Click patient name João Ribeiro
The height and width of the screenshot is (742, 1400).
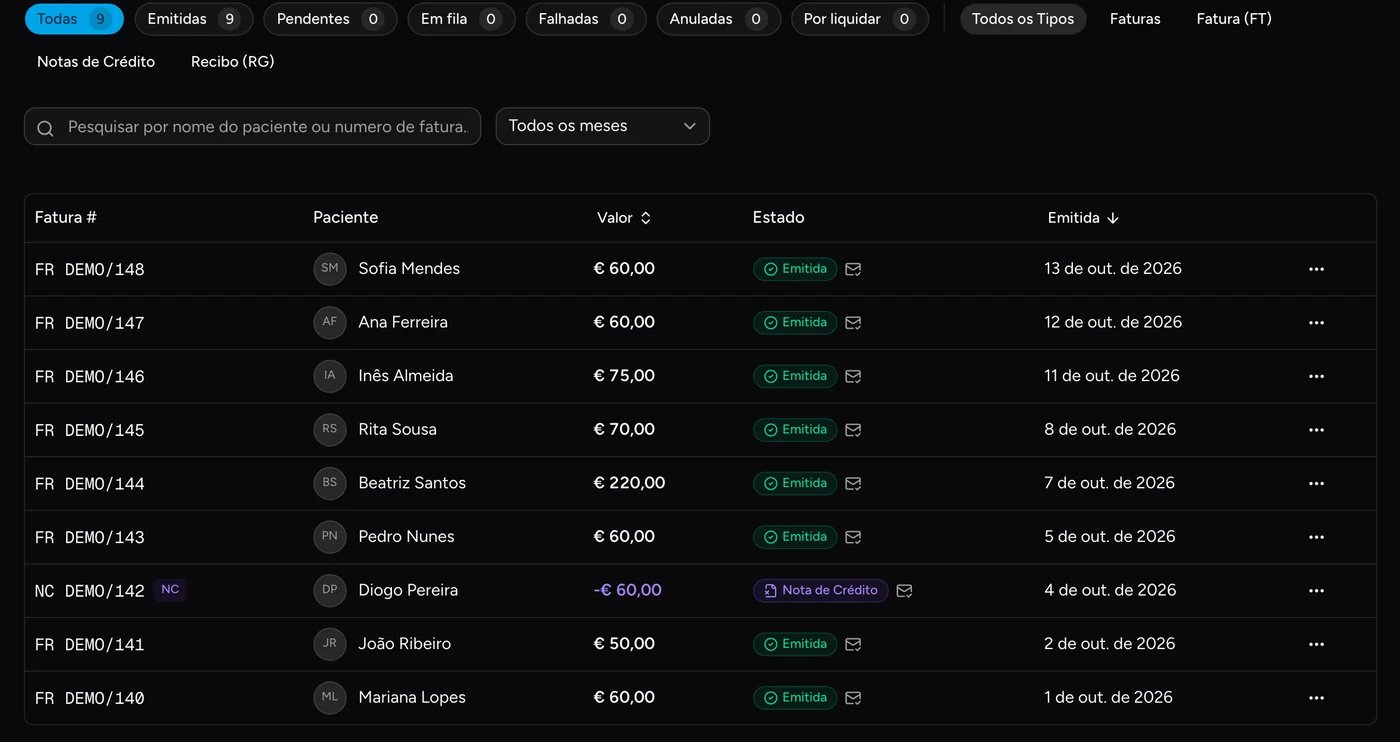coord(405,644)
